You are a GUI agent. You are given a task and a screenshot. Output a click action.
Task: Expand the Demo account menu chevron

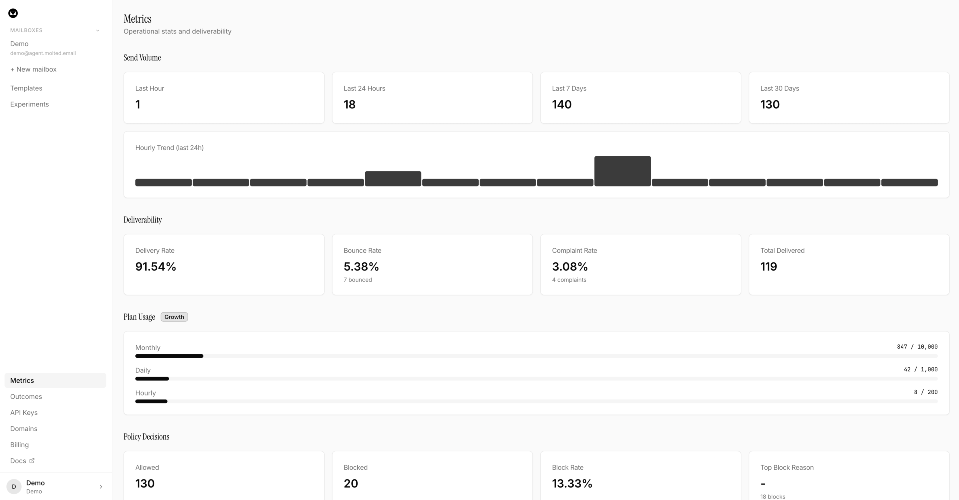pos(101,487)
